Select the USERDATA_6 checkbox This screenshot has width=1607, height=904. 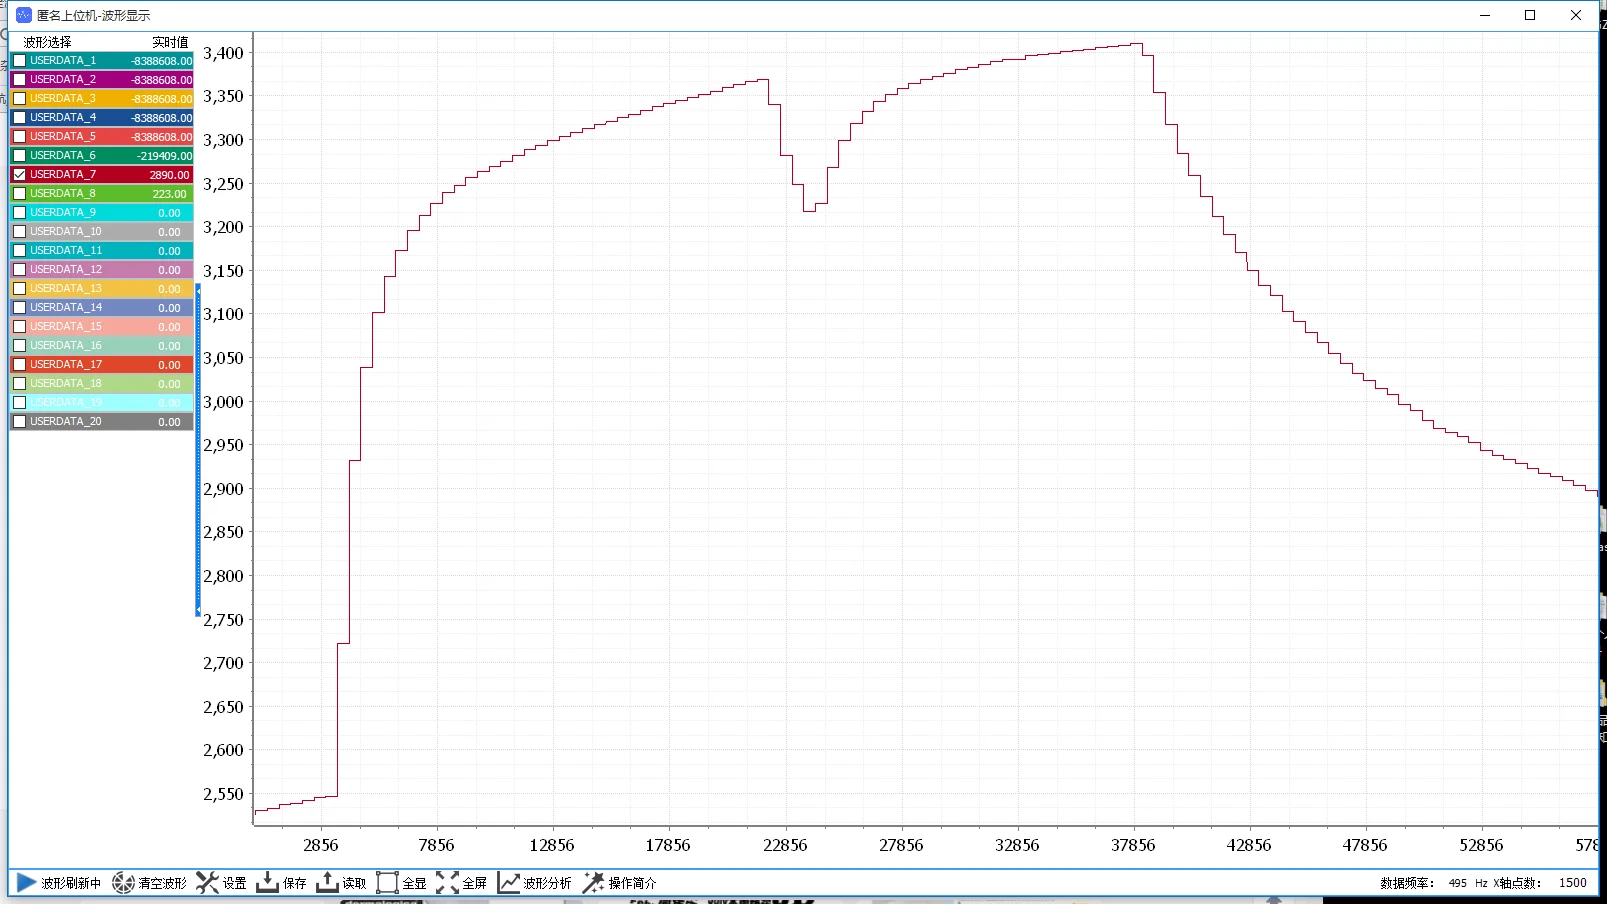coord(19,156)
